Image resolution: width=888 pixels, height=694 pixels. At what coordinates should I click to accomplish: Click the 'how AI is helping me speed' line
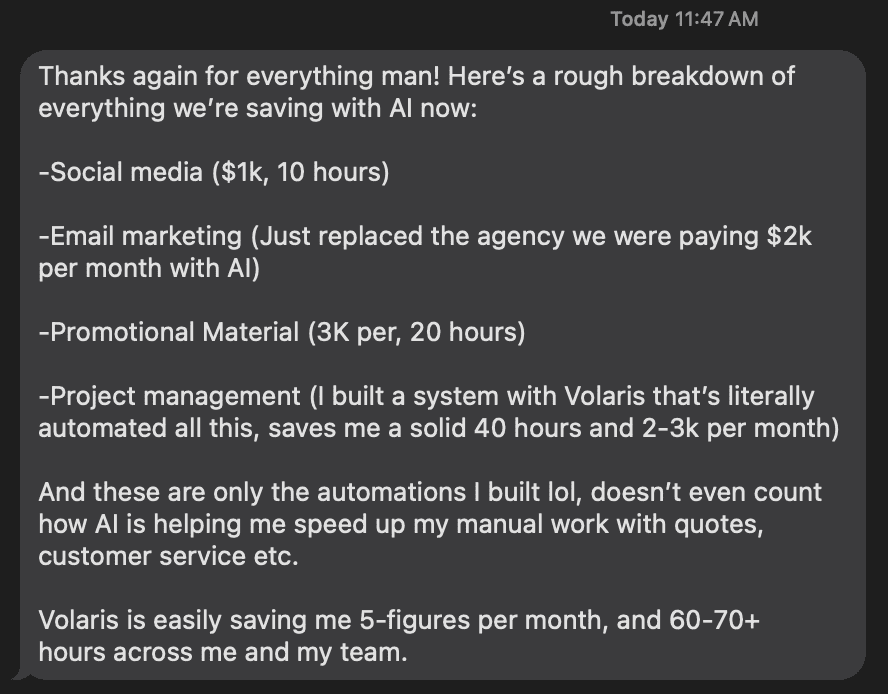pos(401,525)
